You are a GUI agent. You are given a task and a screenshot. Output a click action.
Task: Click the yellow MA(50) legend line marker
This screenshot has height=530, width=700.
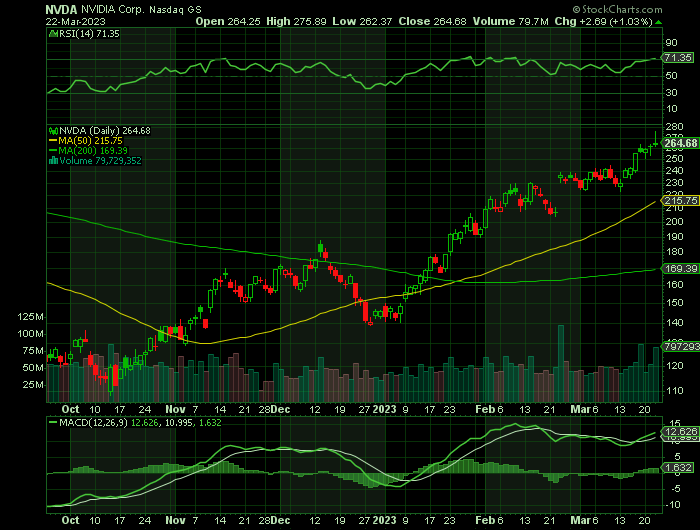coord(53,141)
